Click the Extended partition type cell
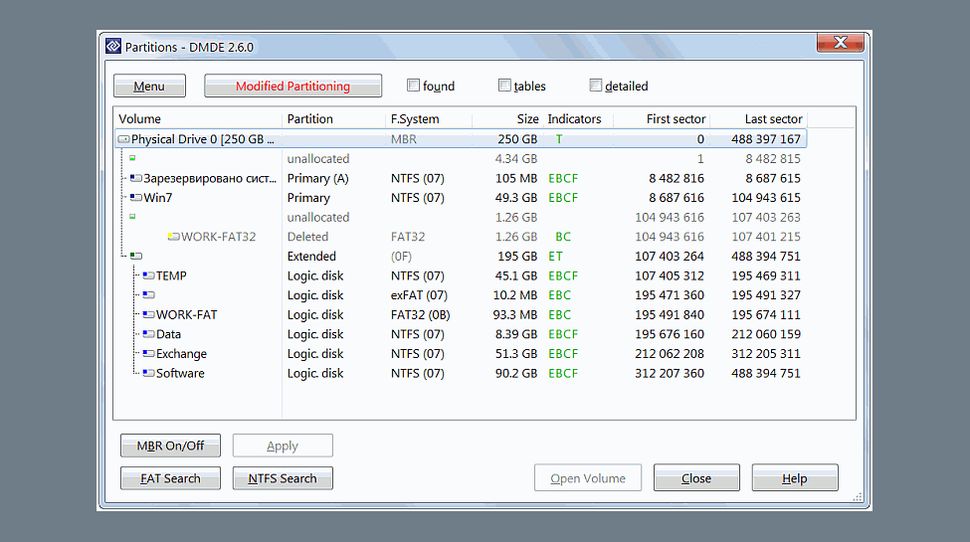This screenshot has height=542, width=970. click(312, 256)
